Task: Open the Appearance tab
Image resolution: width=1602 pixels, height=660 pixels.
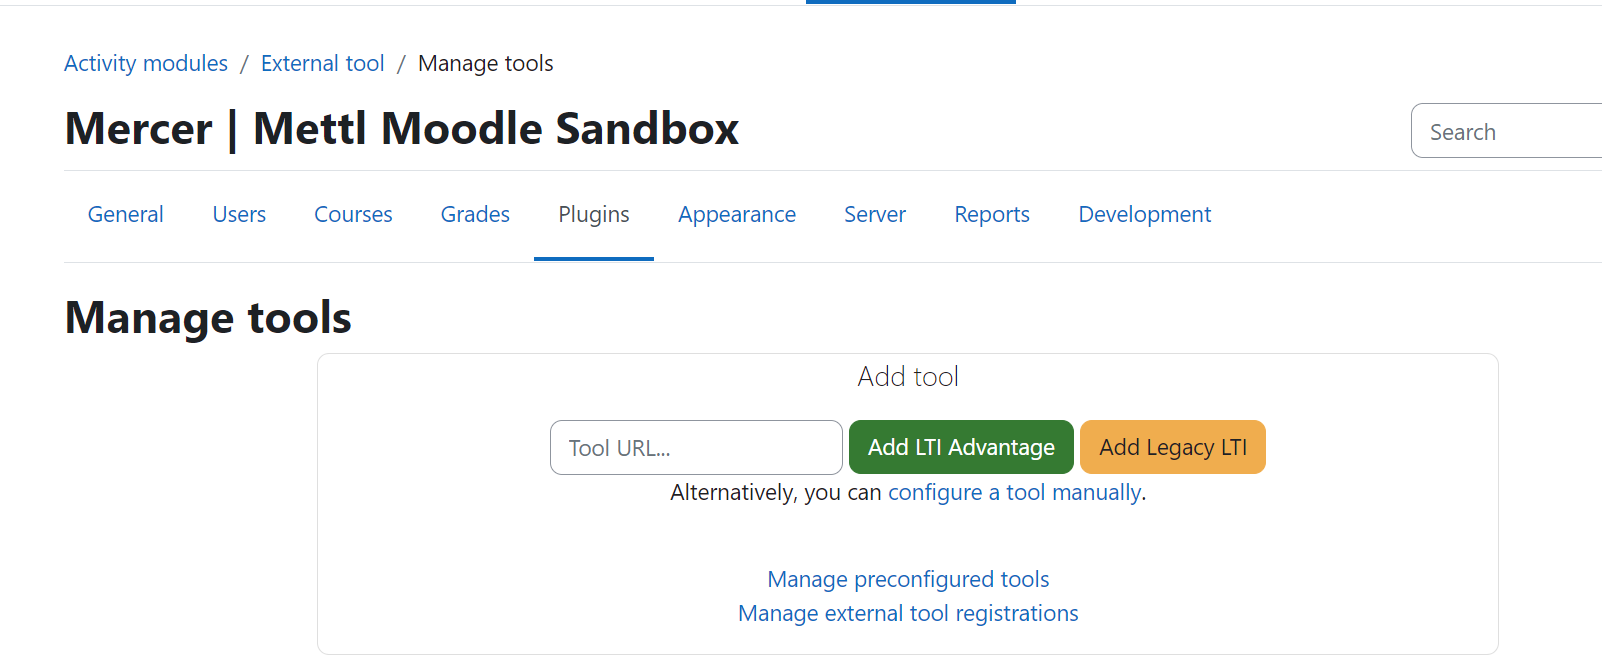Action: coord(737,215)
